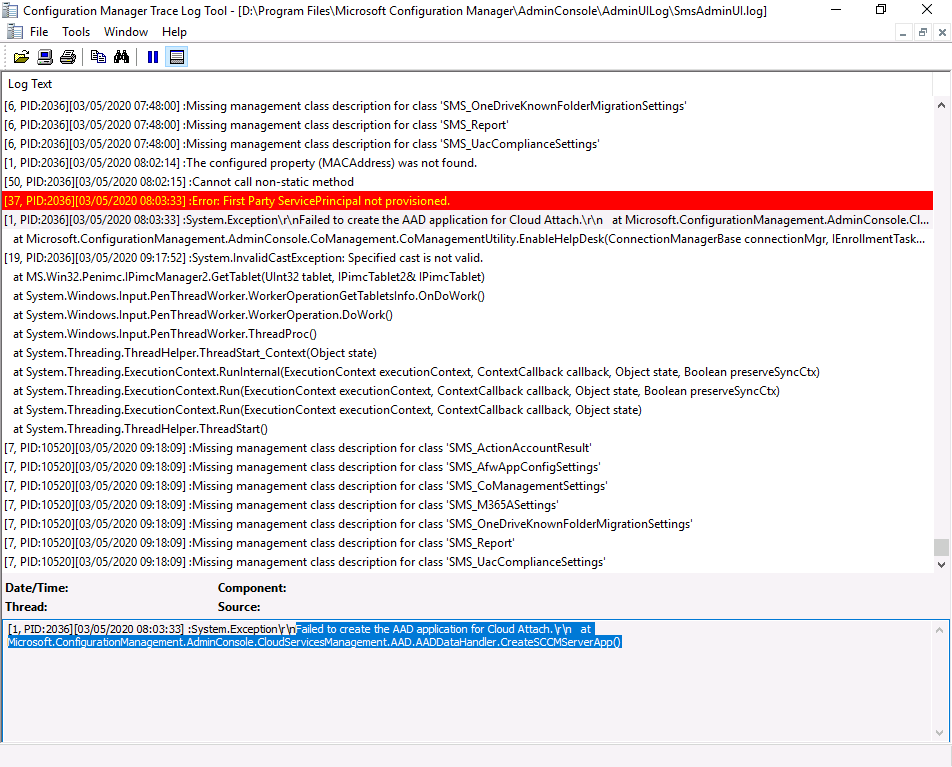Click the Open log file toolbar icon
Screen dimensions: 952x767
[21, 57]
